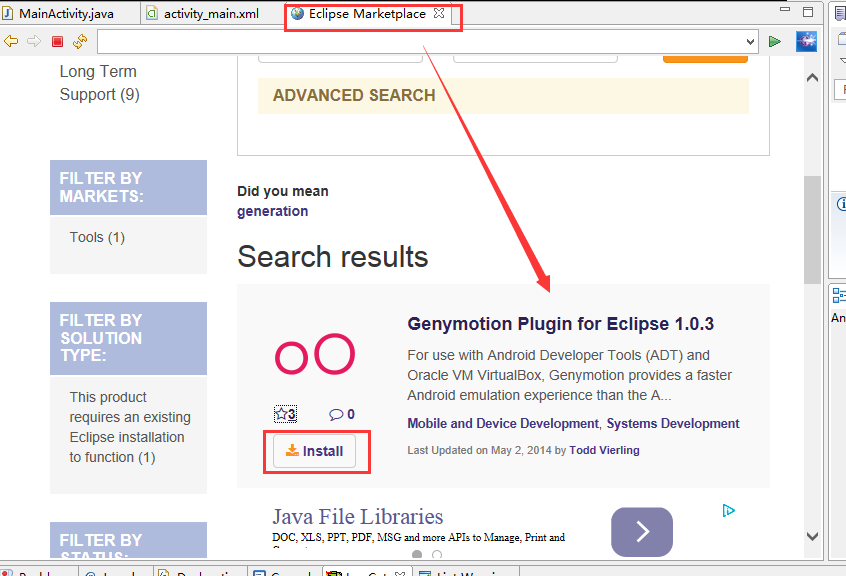Click the page scroll-down arrow

click(x=812, y=536)
